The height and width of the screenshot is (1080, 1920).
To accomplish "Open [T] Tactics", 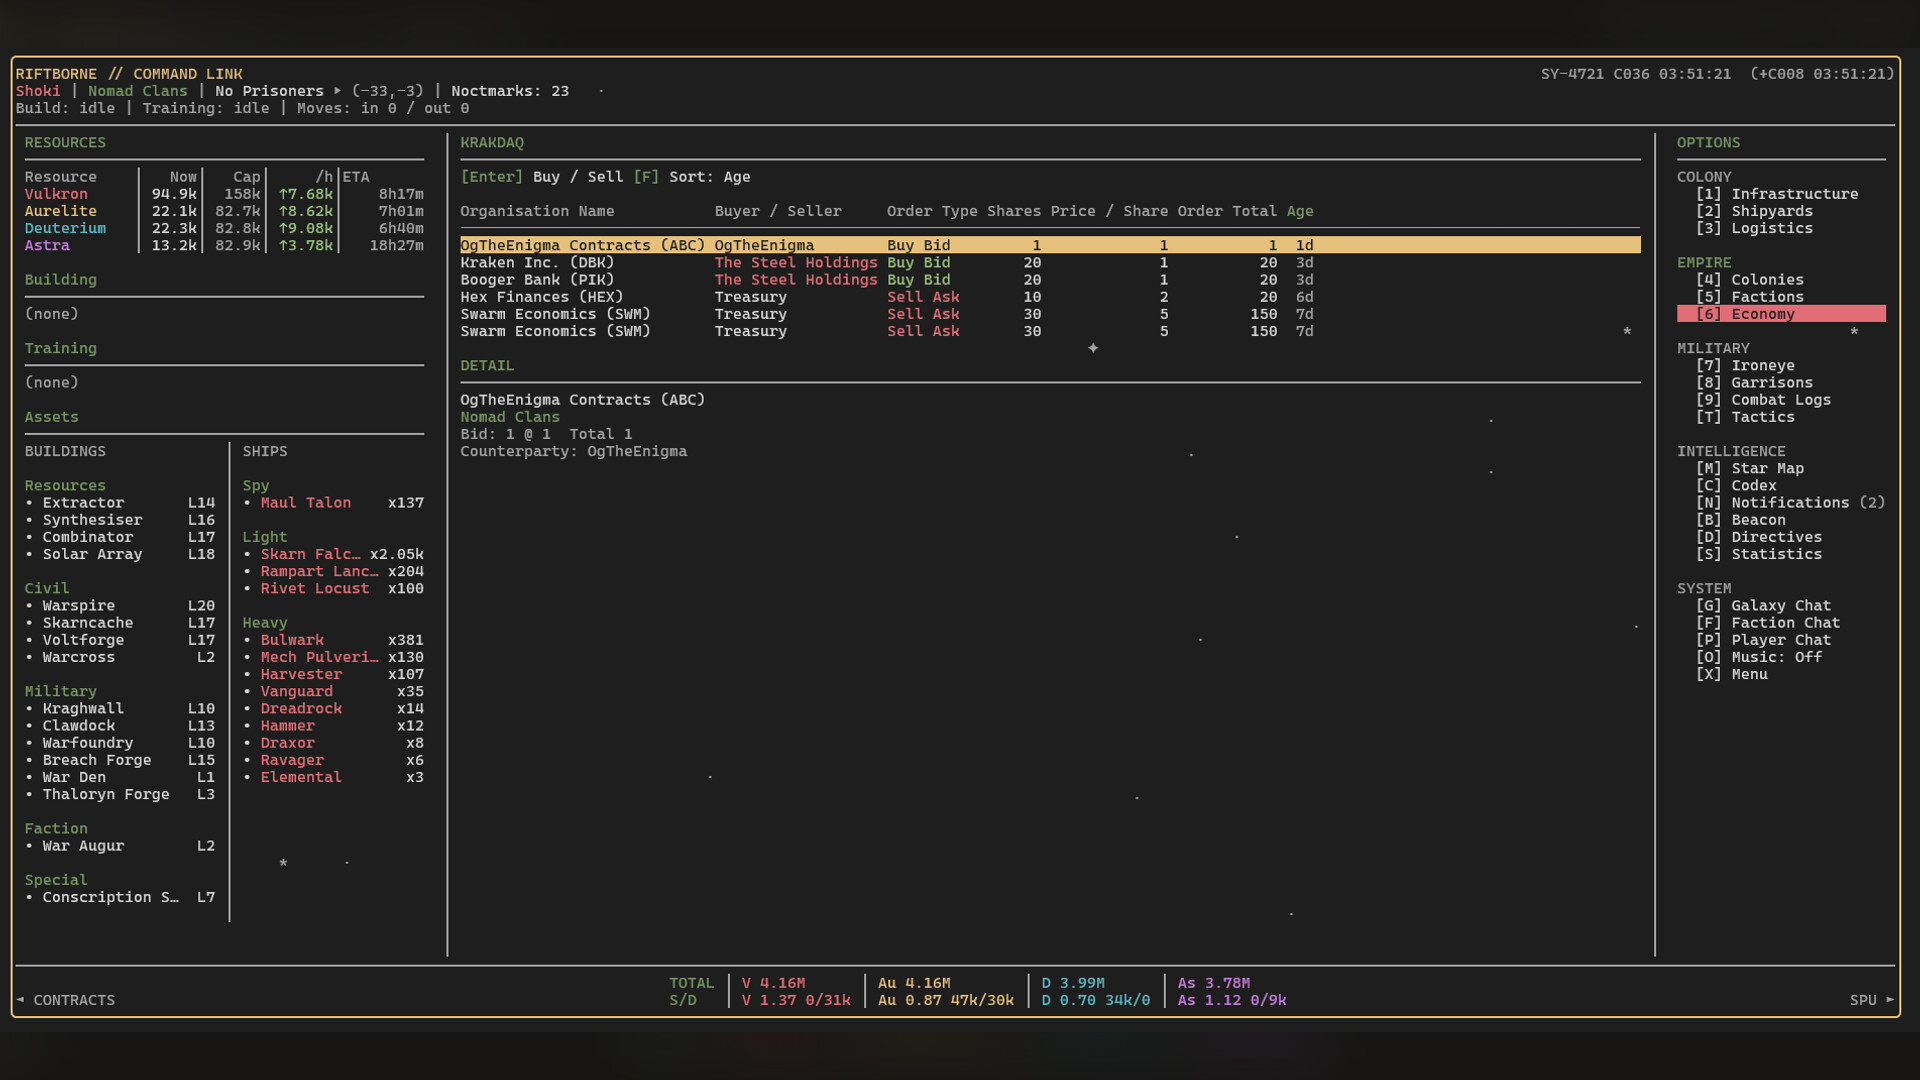I will coord(1744,417).
